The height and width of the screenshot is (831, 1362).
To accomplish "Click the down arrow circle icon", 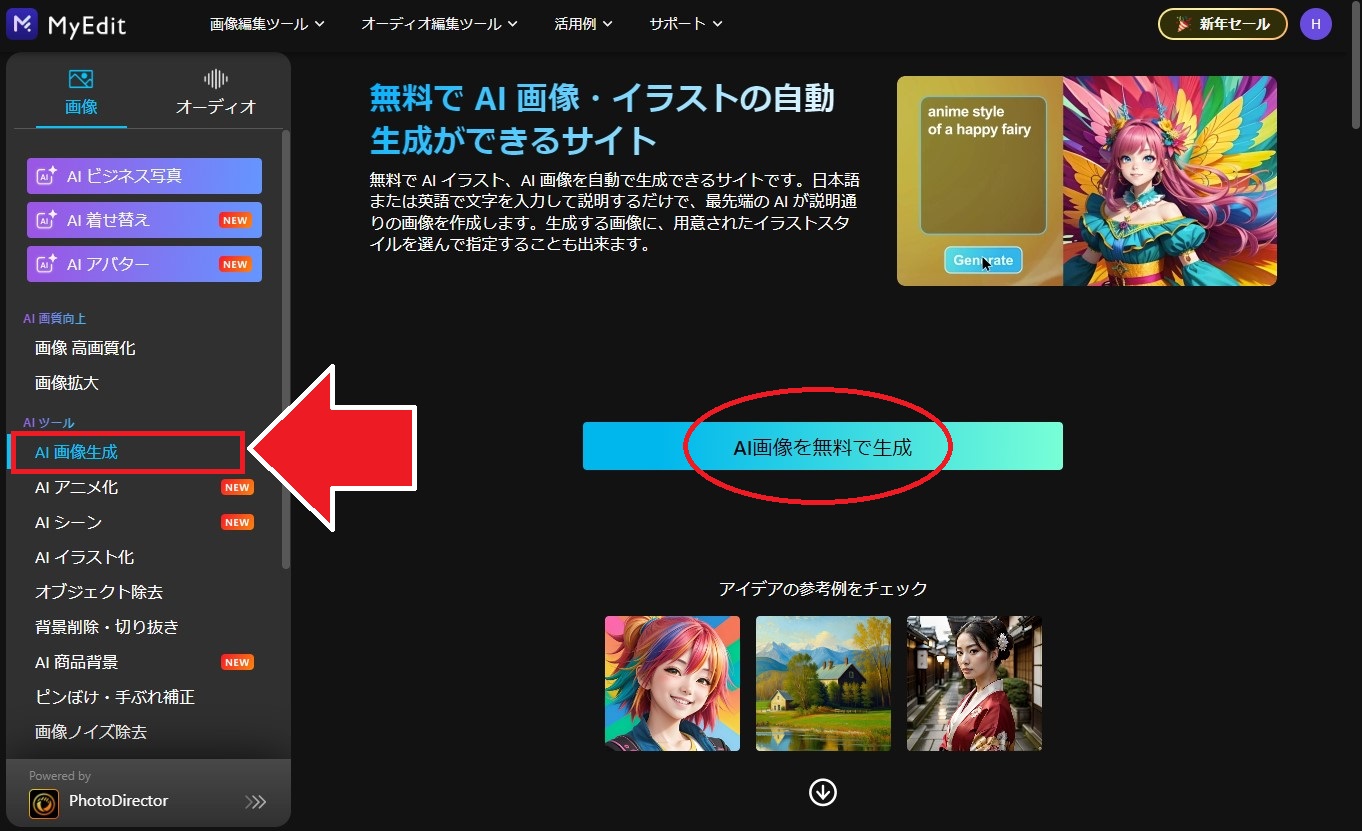I will [823, 793].
